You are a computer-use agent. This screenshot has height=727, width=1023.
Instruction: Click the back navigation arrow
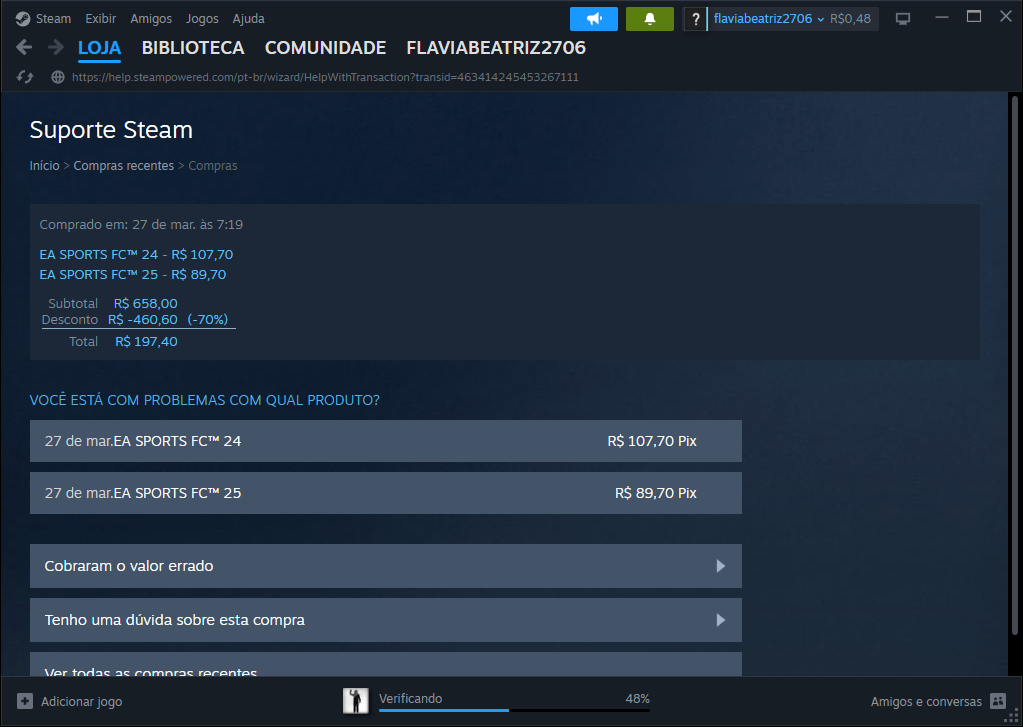point(25,48)
